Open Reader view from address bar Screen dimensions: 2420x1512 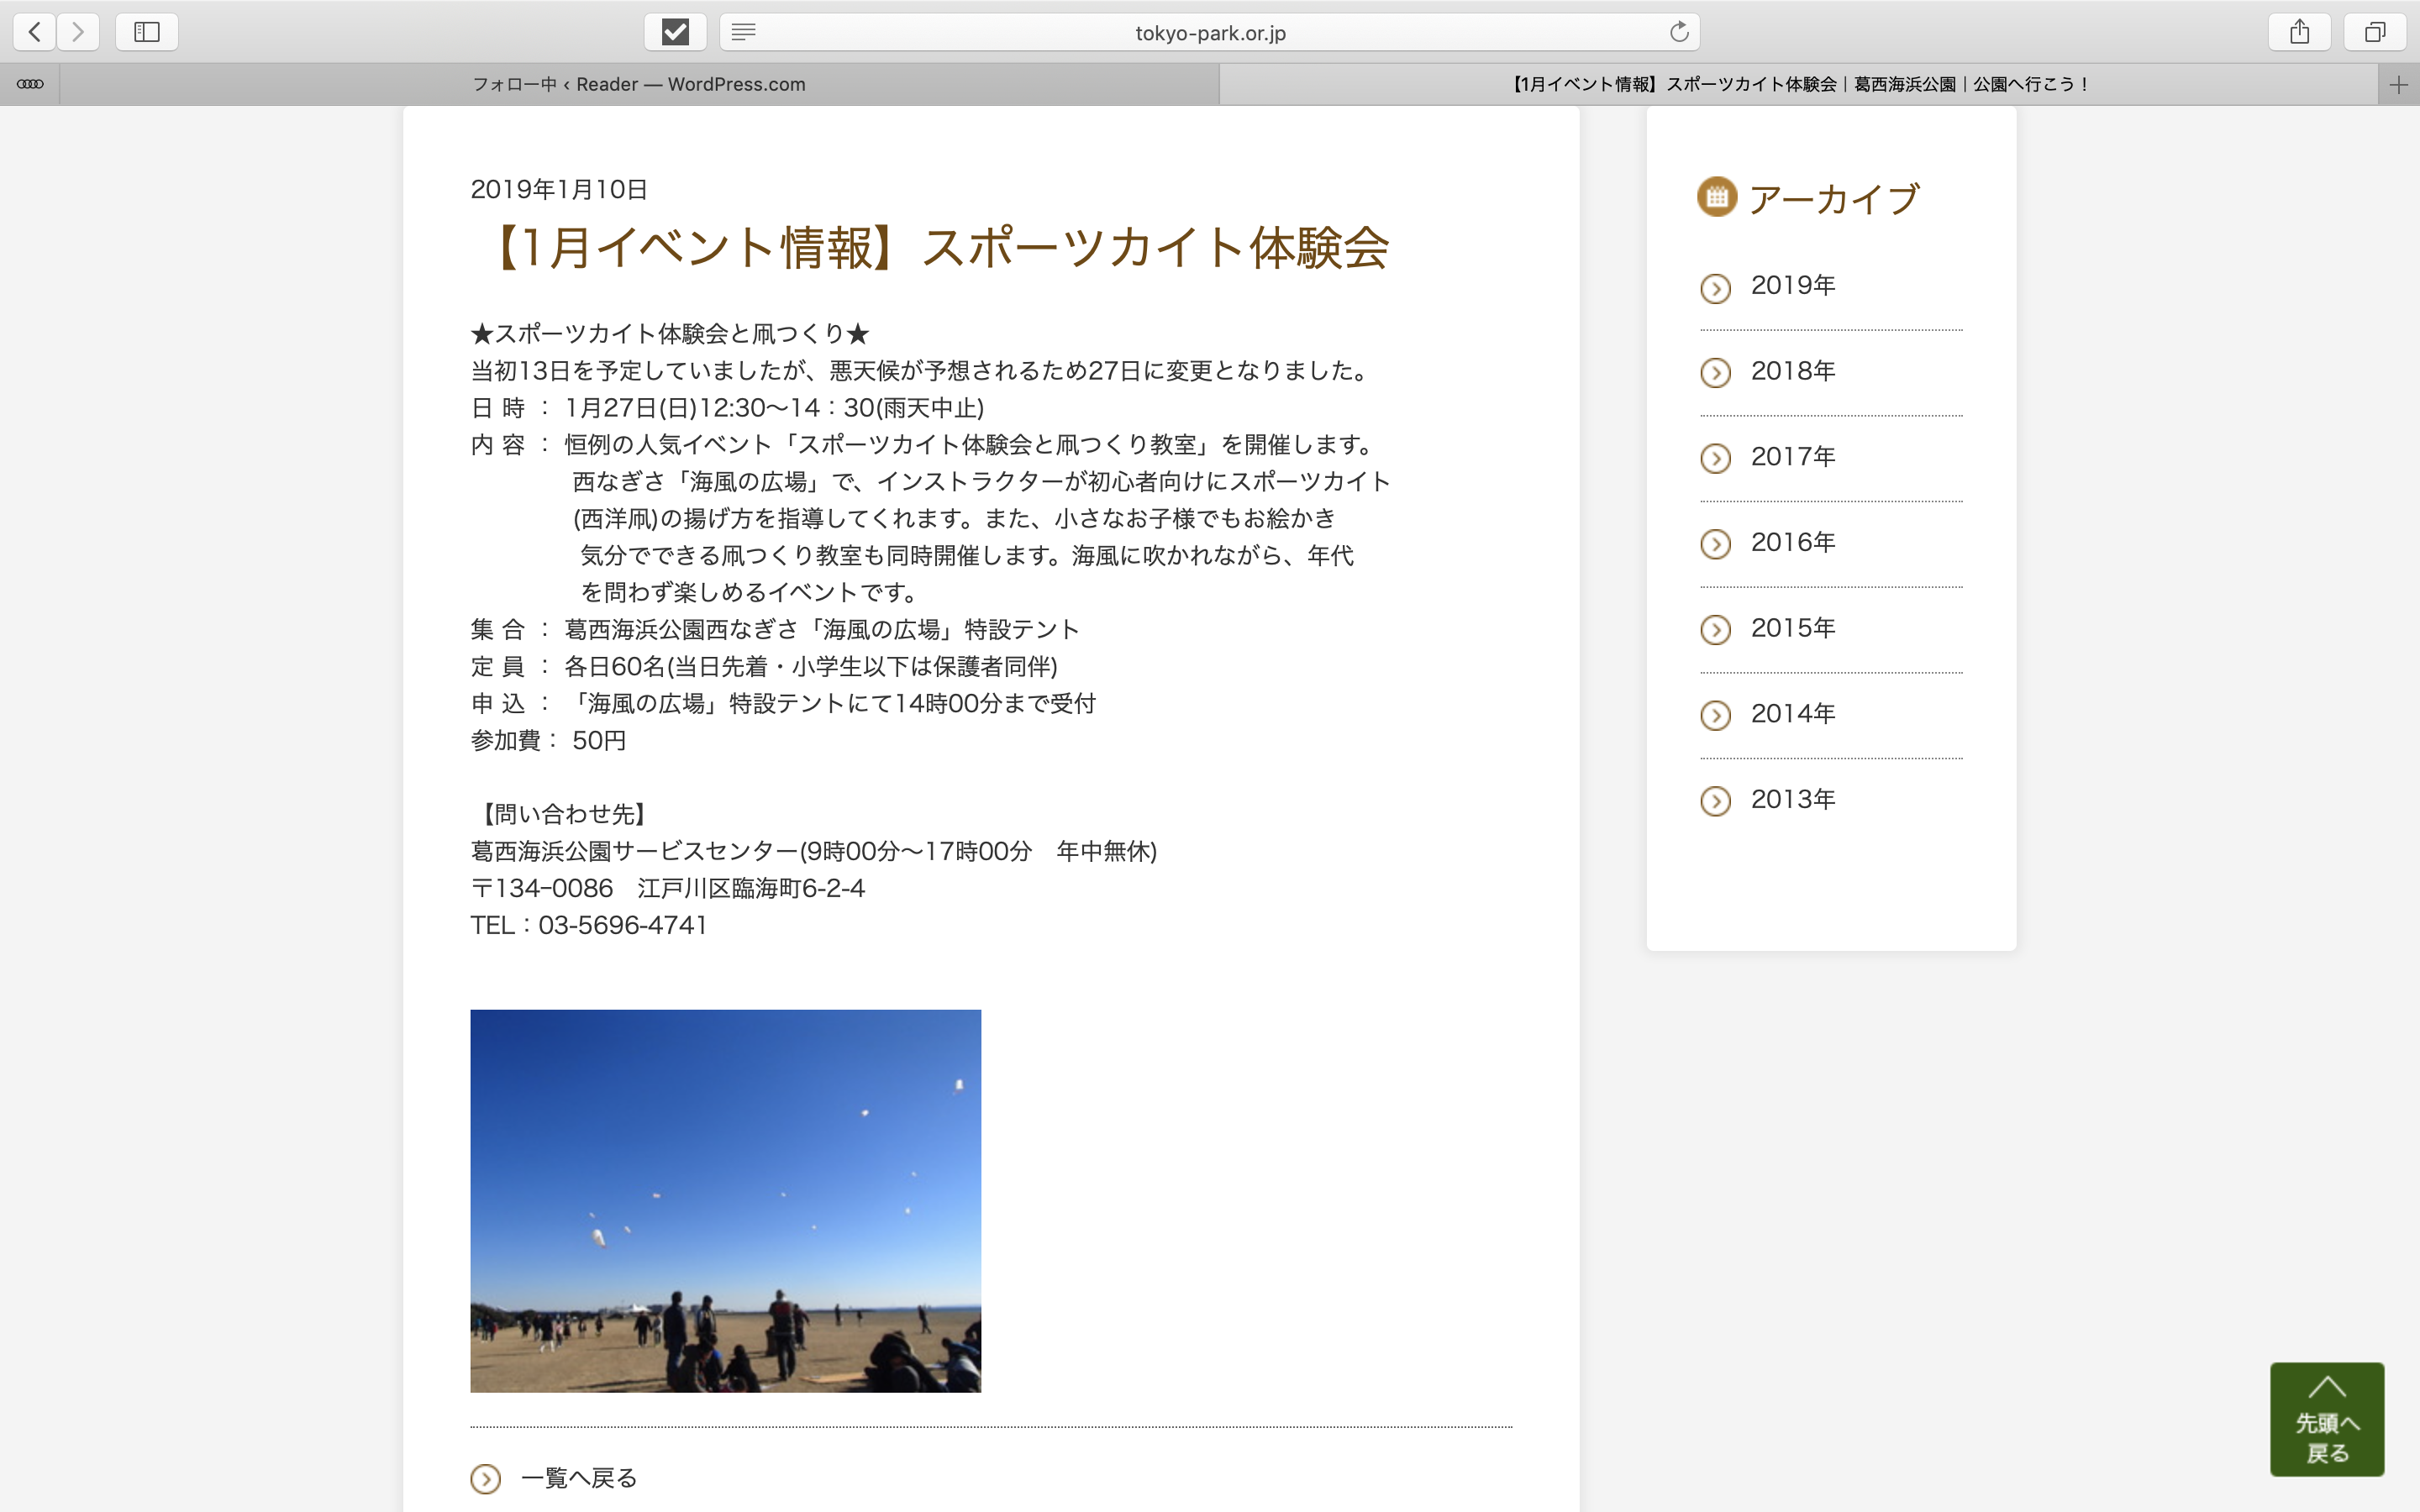743,32
